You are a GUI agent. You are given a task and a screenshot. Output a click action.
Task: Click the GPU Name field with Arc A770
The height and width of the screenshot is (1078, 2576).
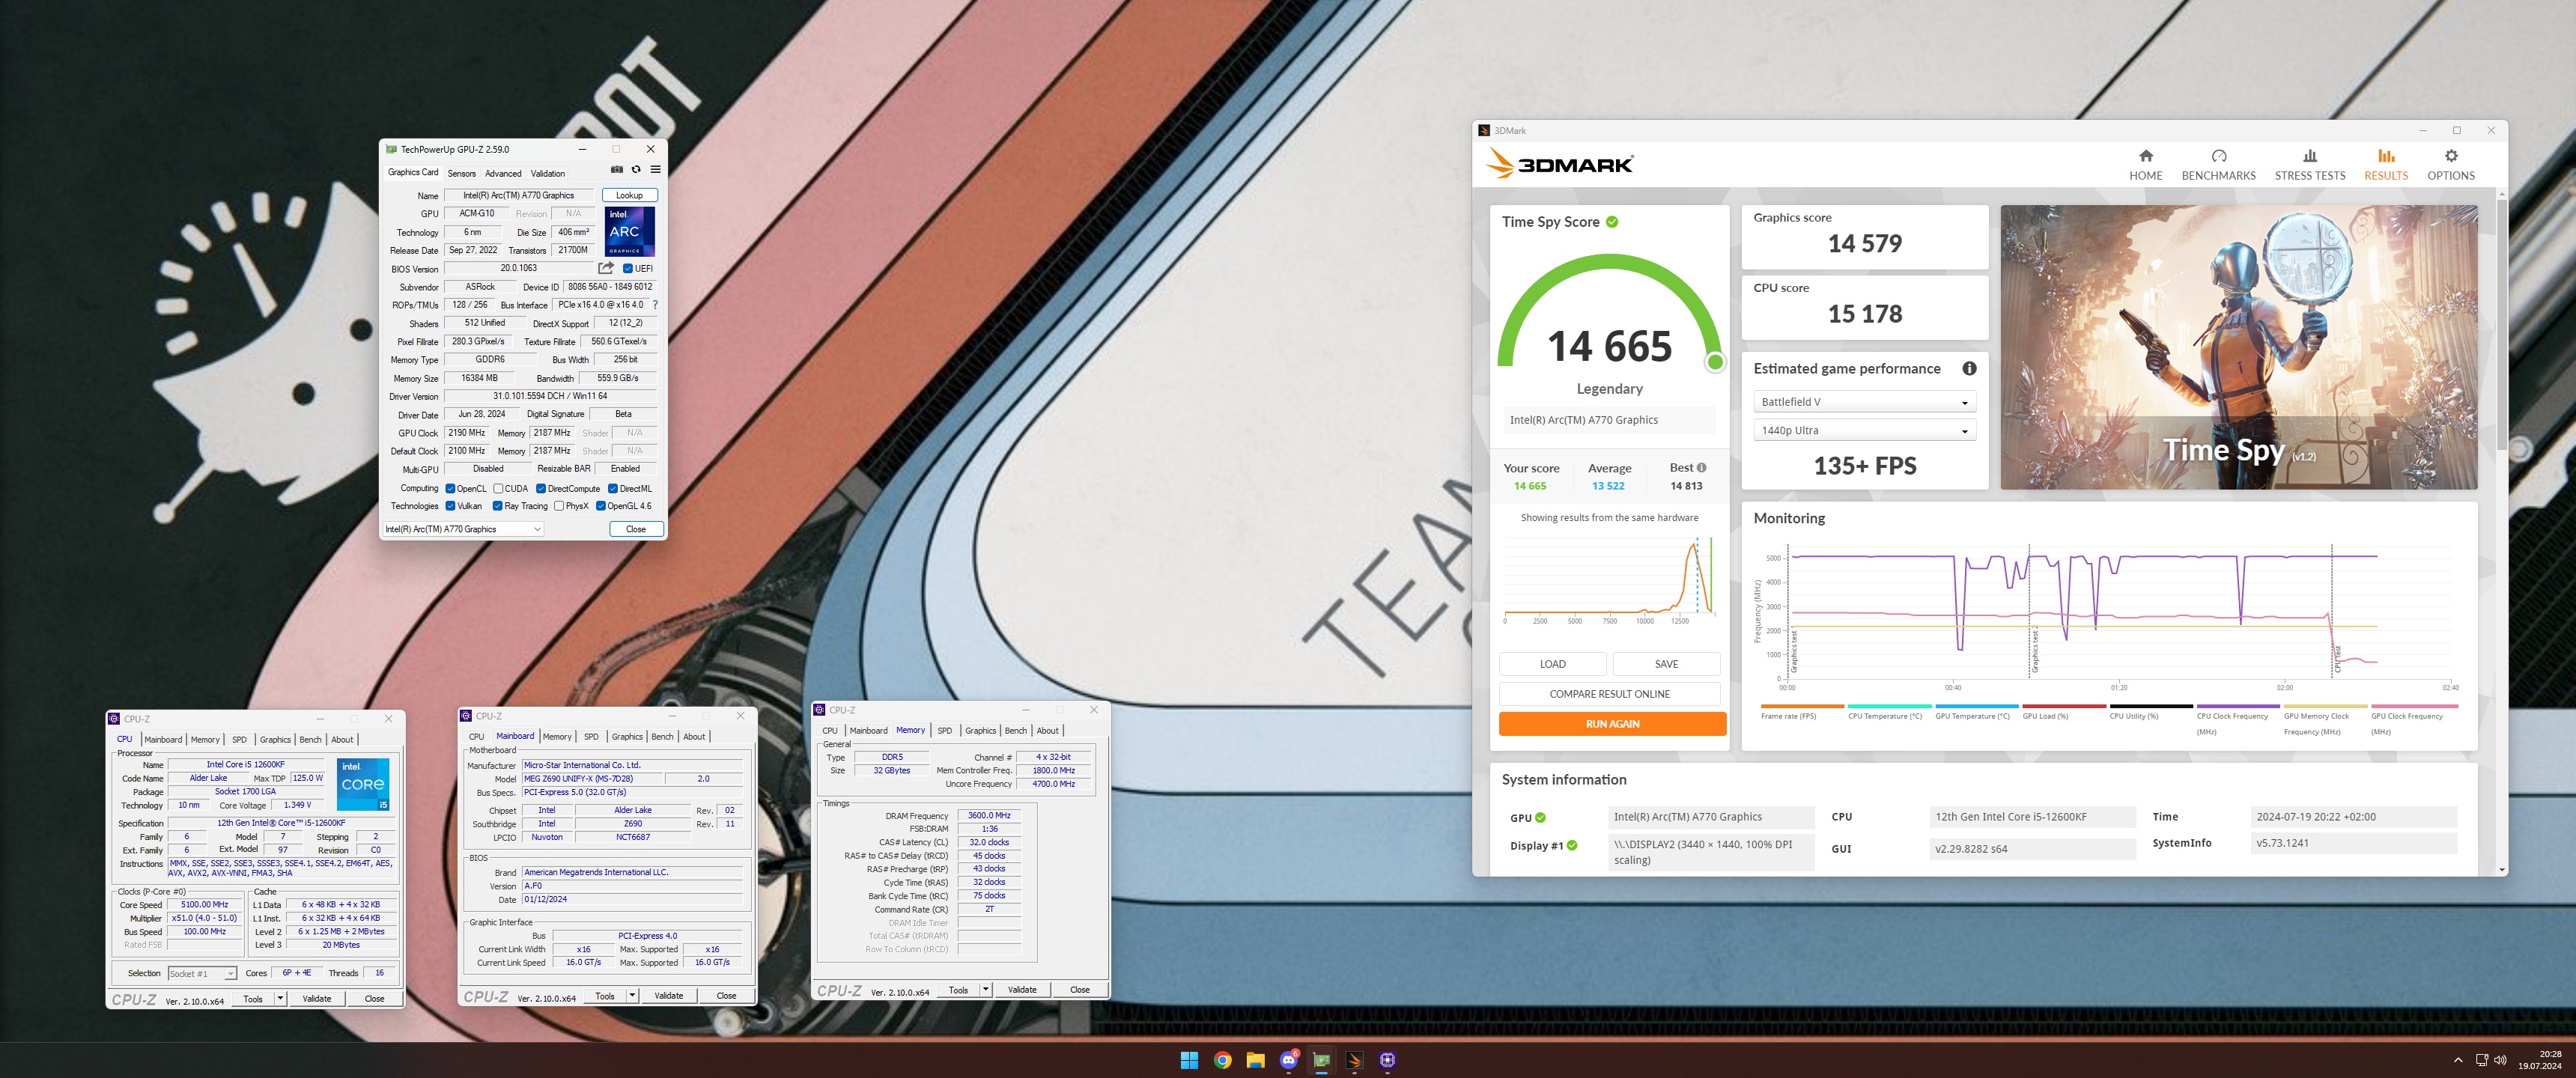[518, 195]
